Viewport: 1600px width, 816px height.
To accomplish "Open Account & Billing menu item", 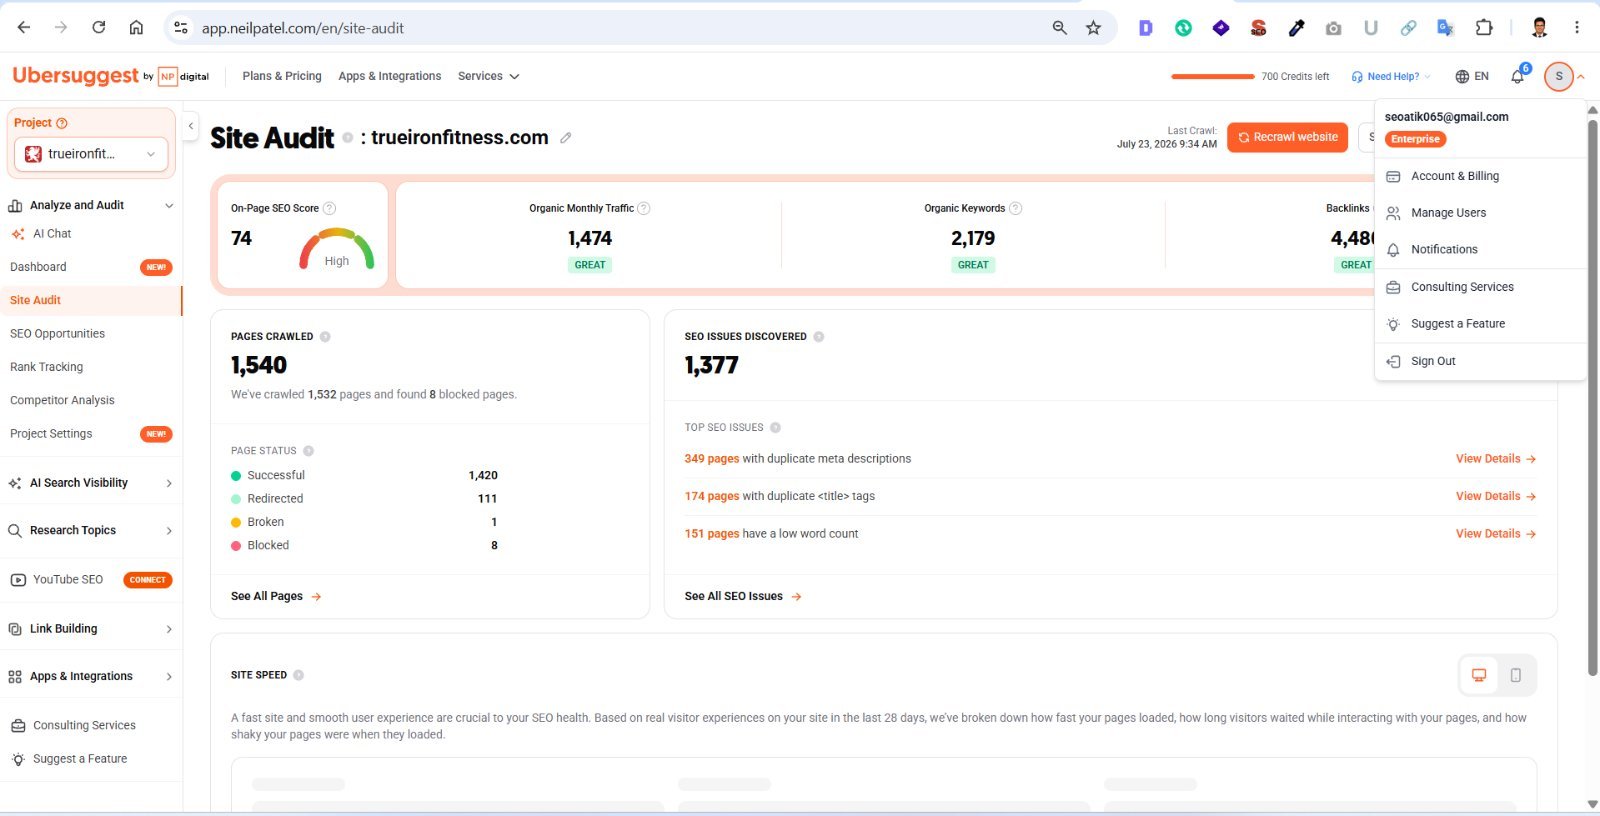I will click(1481, 176).
